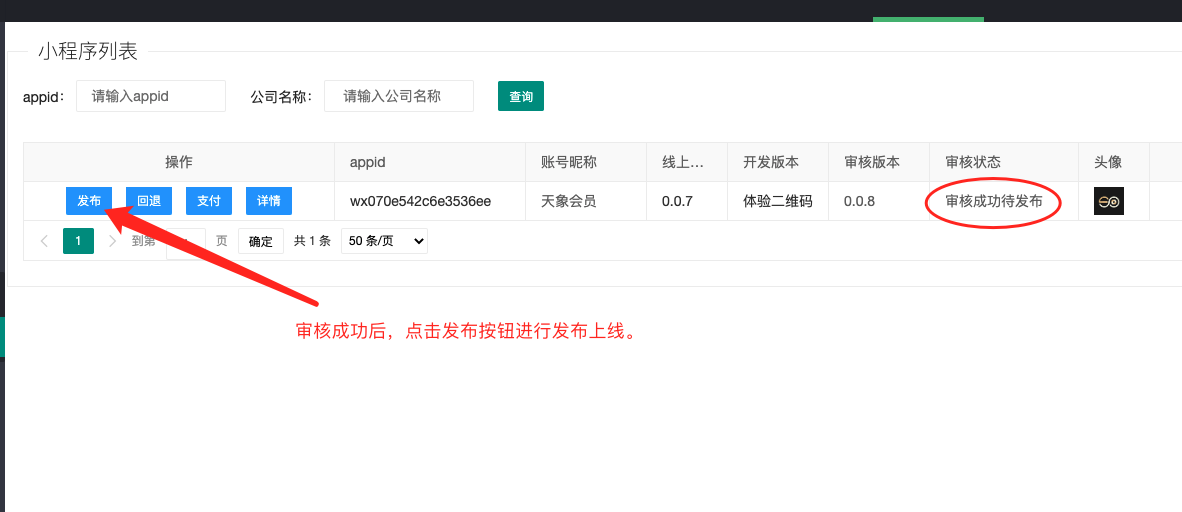Click the 发布 publish button
The image size is (1182, 512).
pyautogui.click(x=89, y=201)
